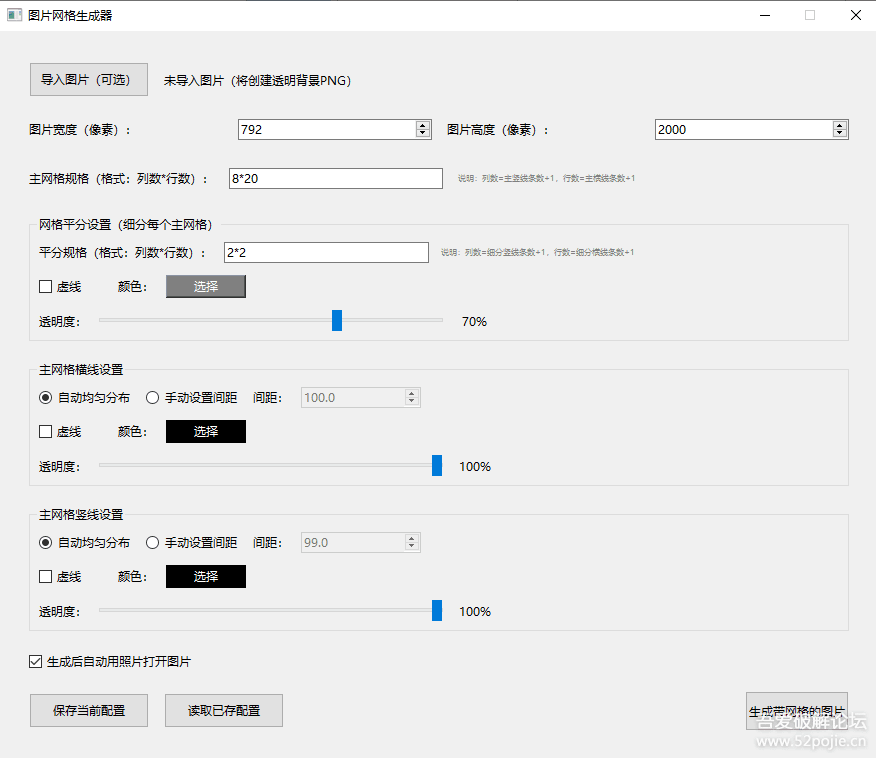Select 自动均匀分布 for 主网格横线
876x758 pixels.
tap(46, 398)
